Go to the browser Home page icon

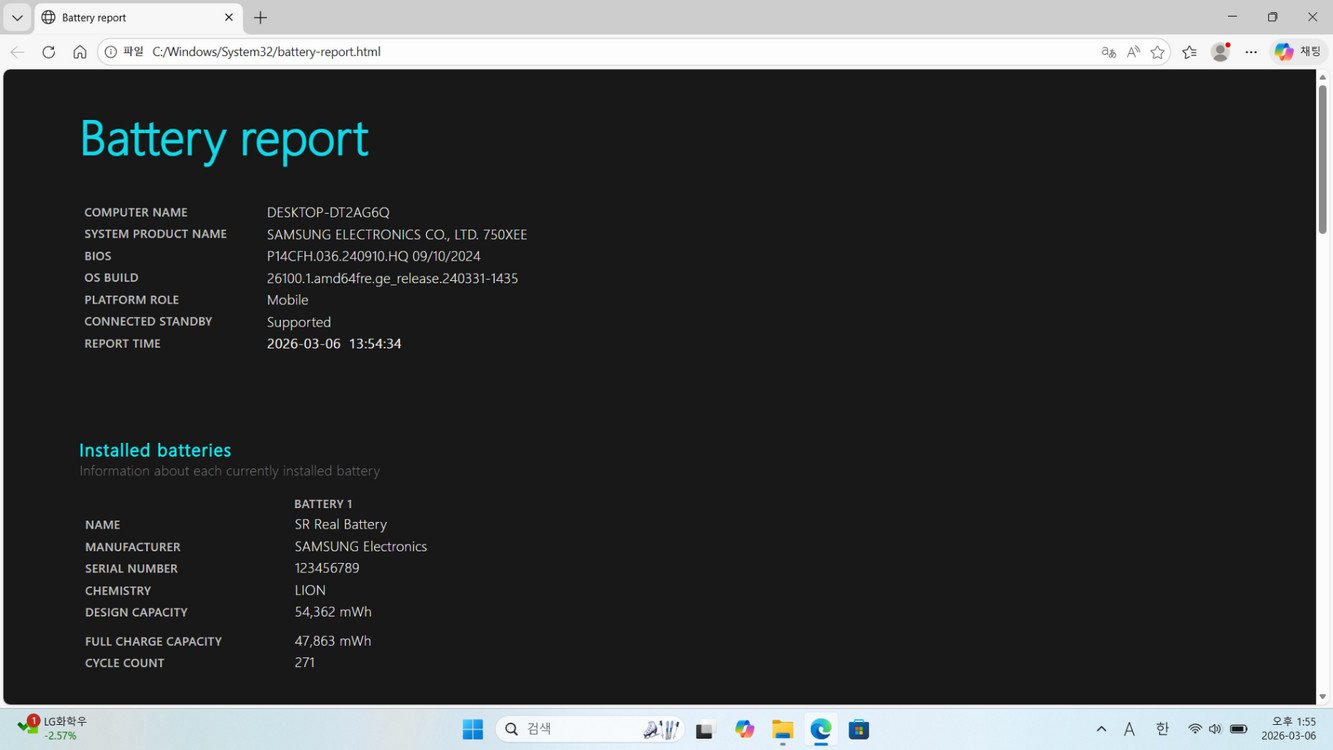tap(80, 52)
